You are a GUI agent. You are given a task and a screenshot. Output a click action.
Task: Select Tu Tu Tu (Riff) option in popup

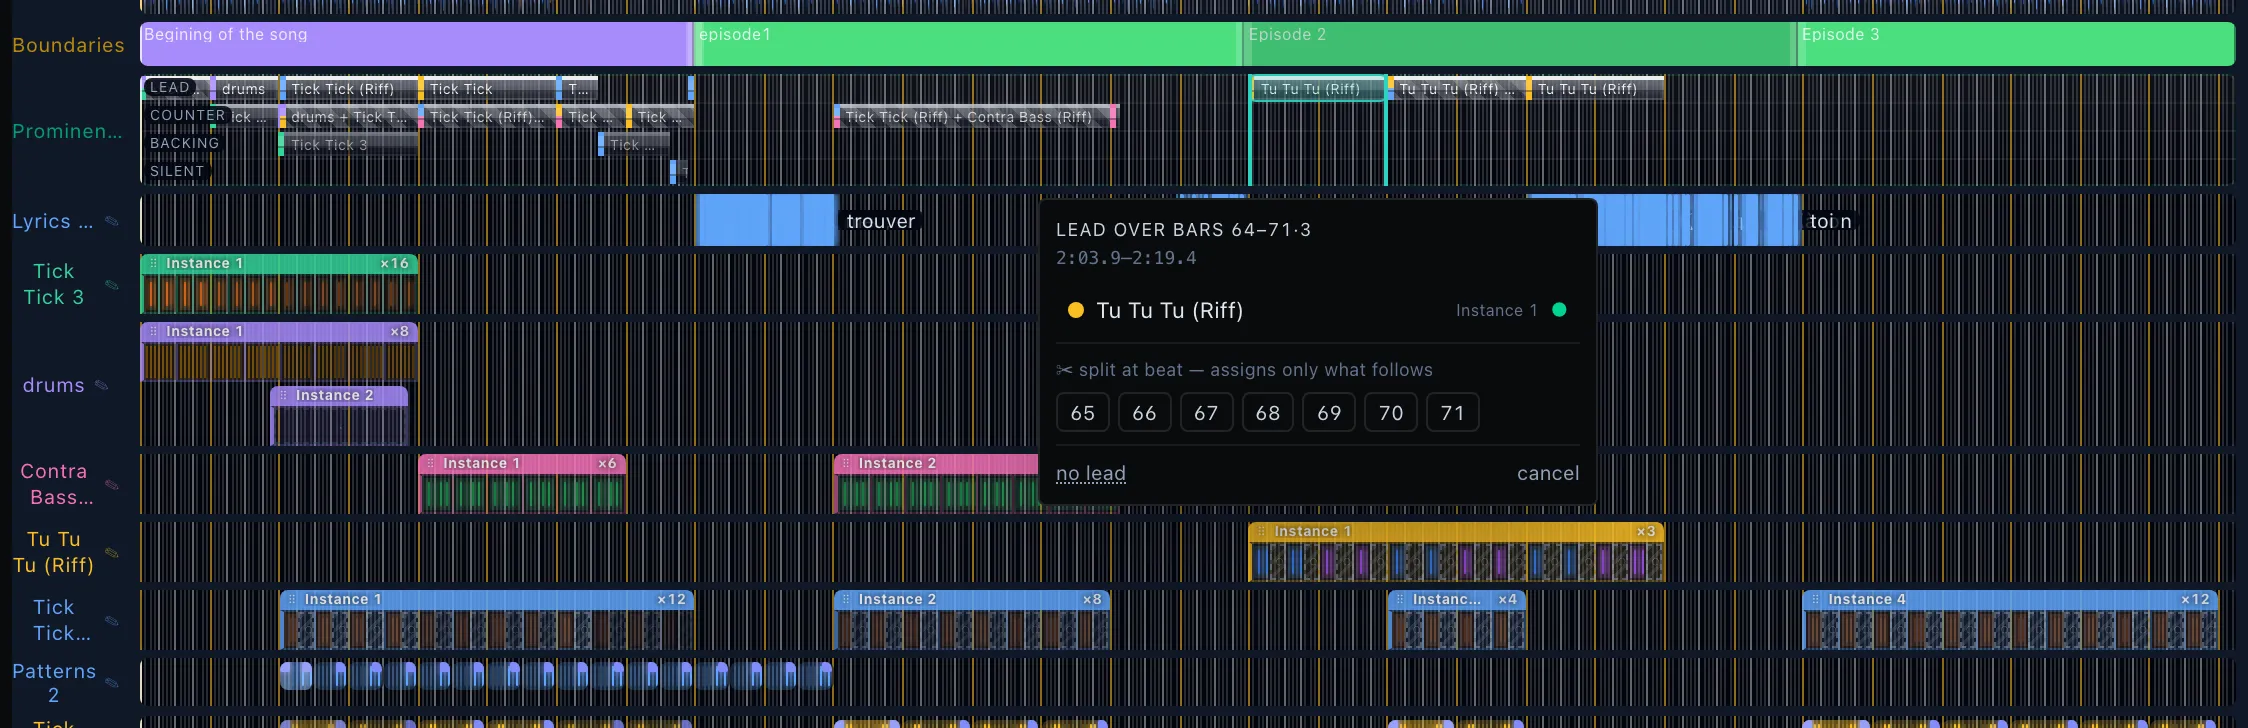pos(1317,310)
